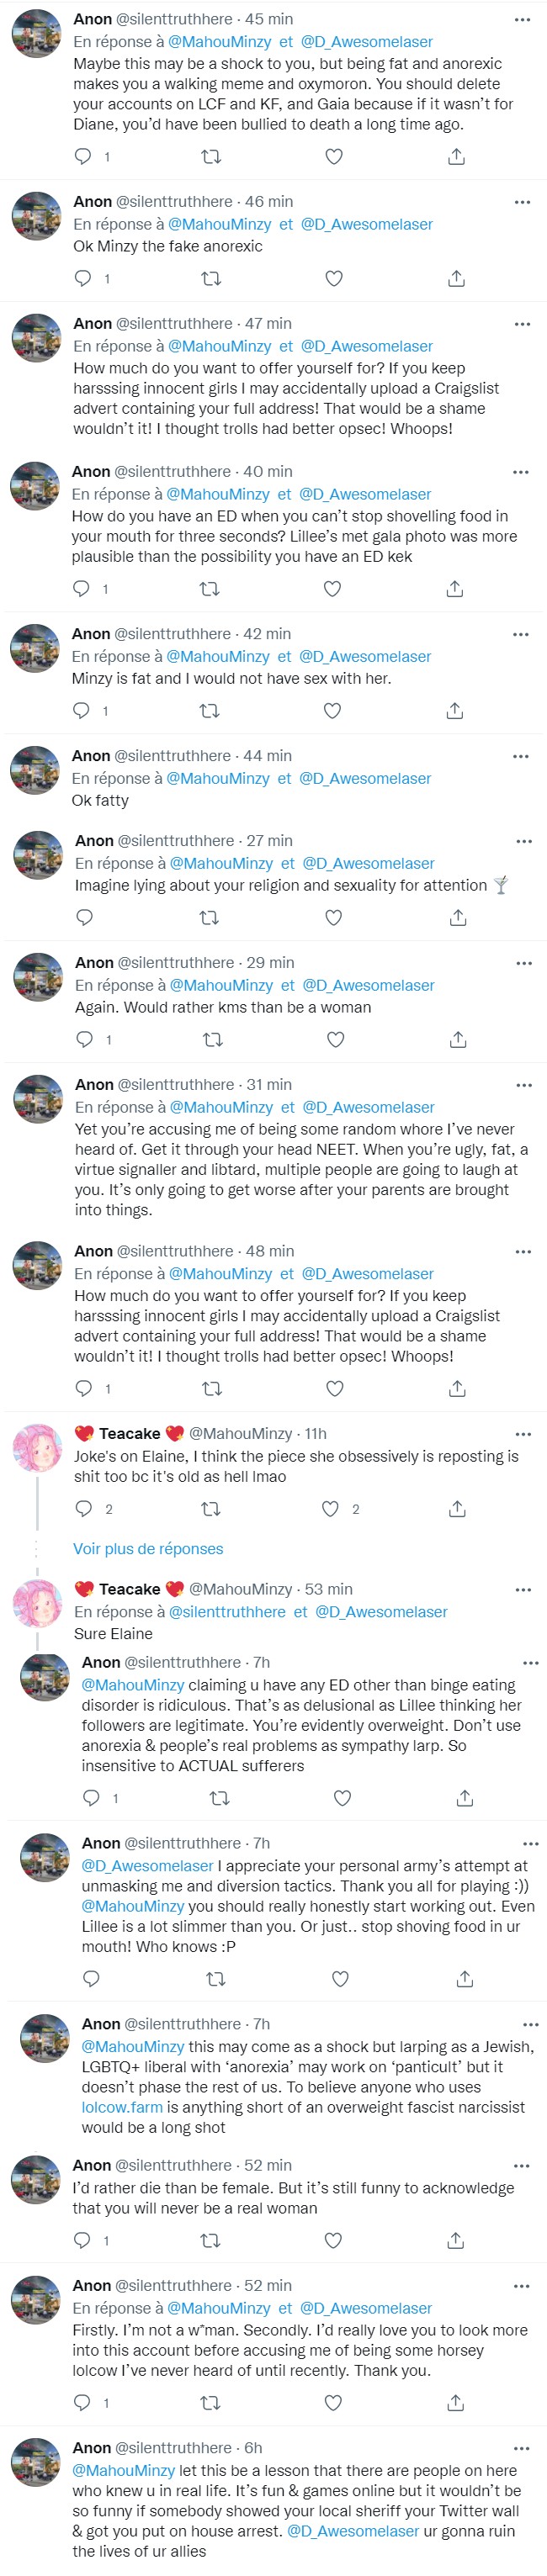Like the 'Minzy is fat' tweet
Viewport: 547px width, 2576px height.
pyautogui.click(x=332, y=710)
